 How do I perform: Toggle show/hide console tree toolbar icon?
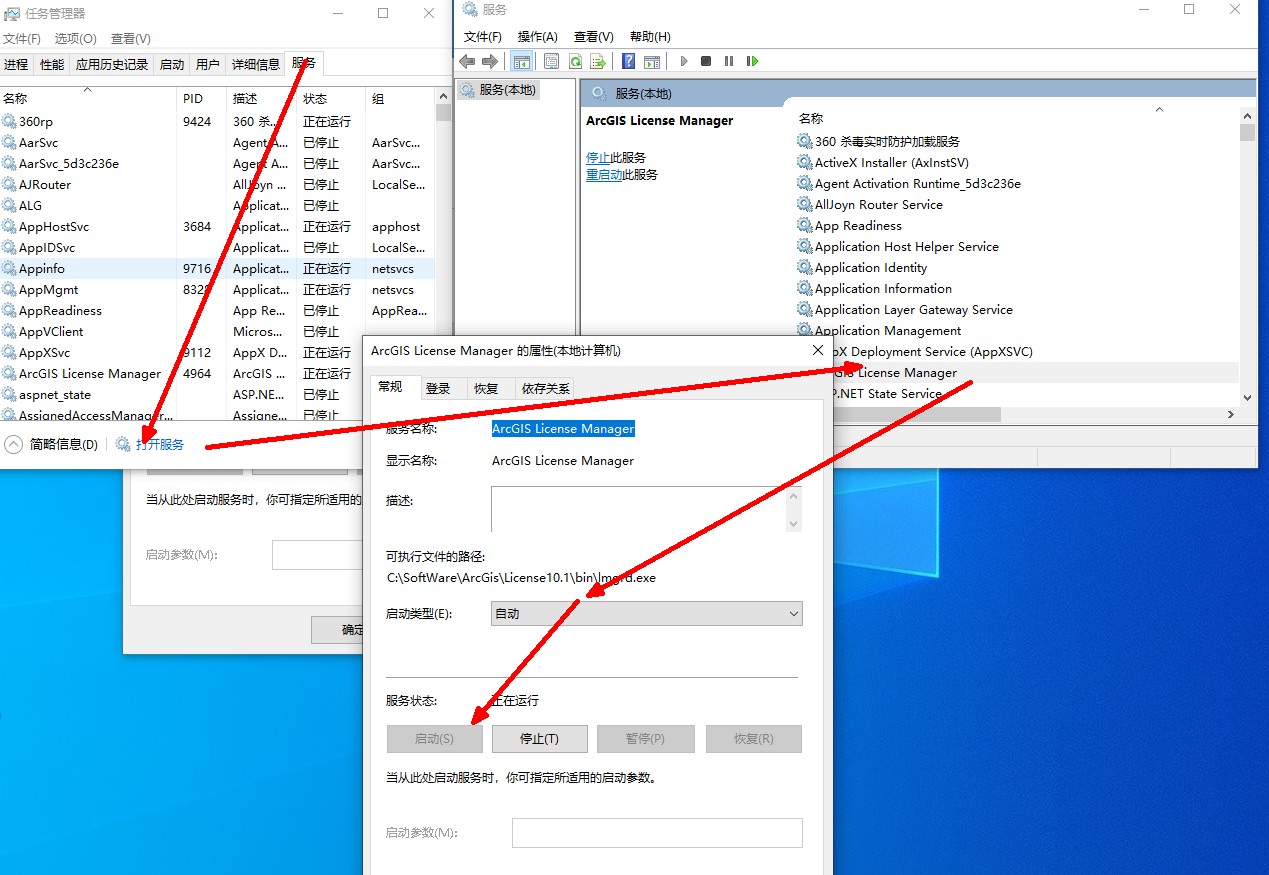521,61
